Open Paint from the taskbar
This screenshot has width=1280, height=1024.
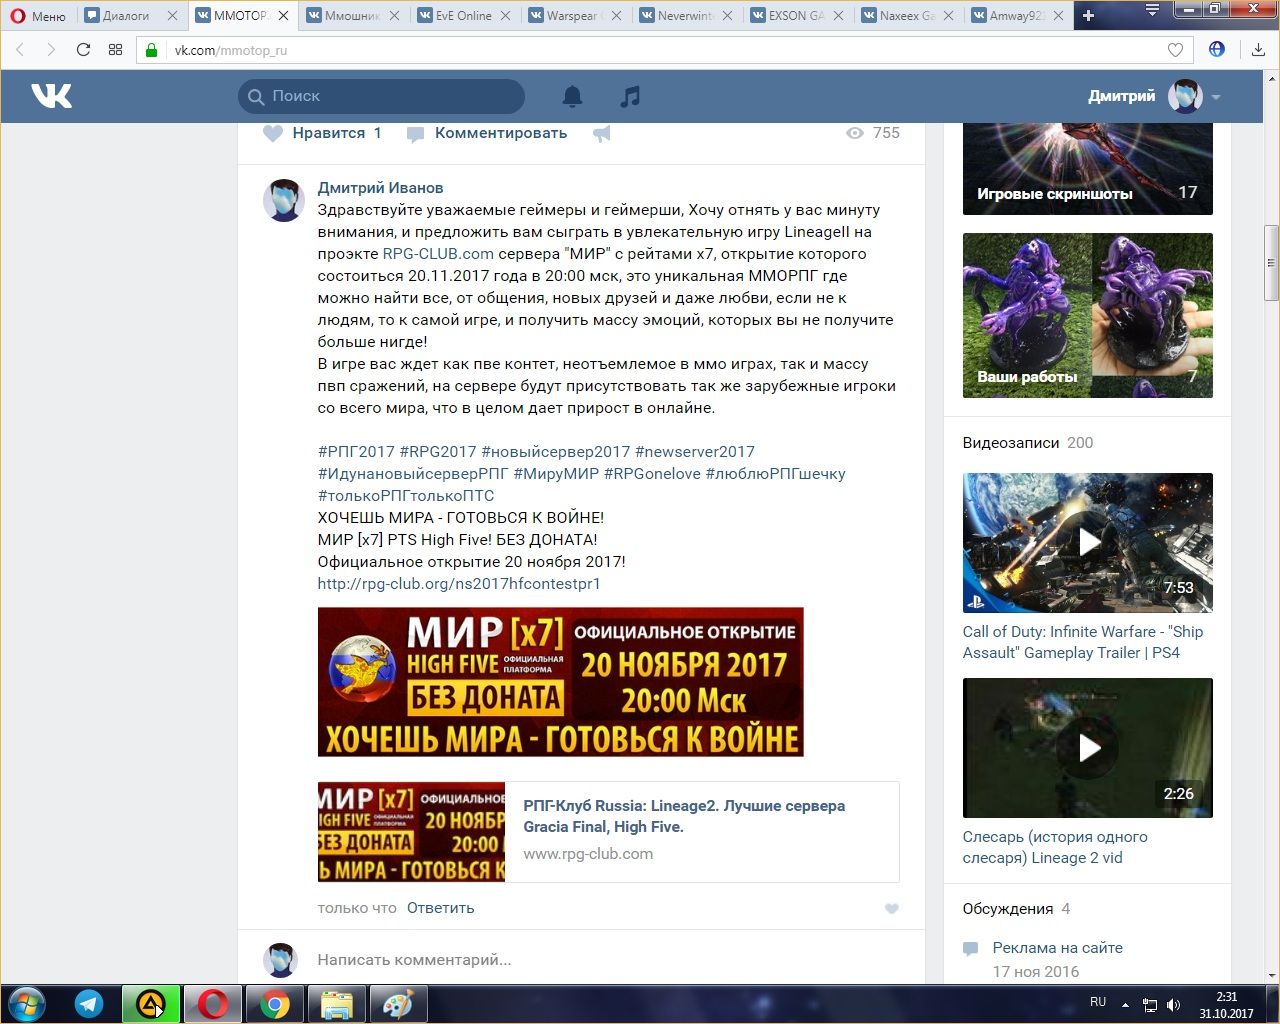(x=399, y=1004)
